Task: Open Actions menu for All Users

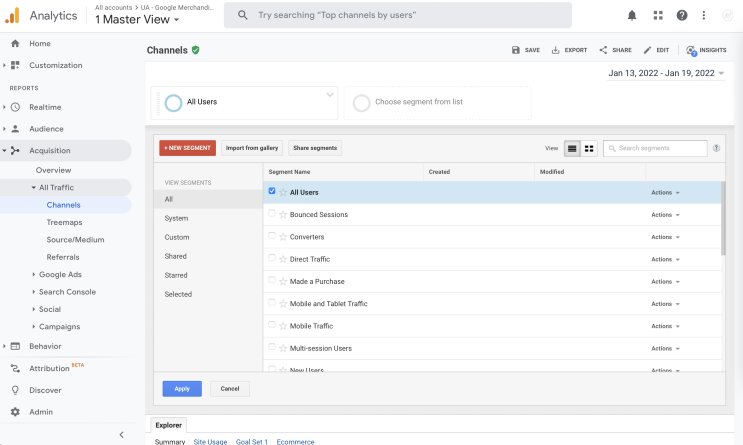Action: 665,192
